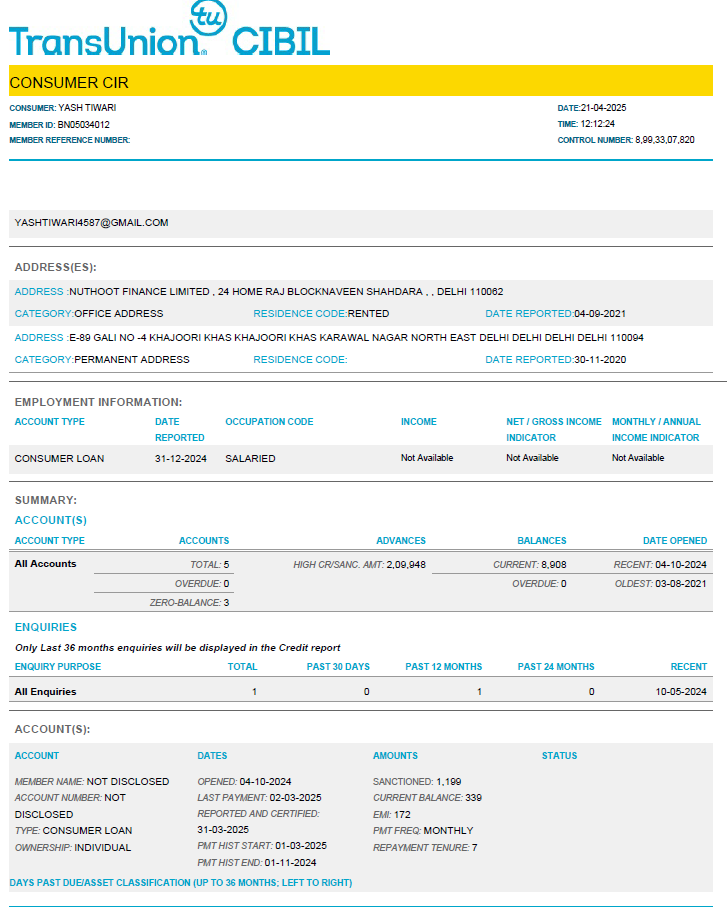
Task: Select the SALARIED occupation value
Action: pyautogui.click(x=250, y=458)
